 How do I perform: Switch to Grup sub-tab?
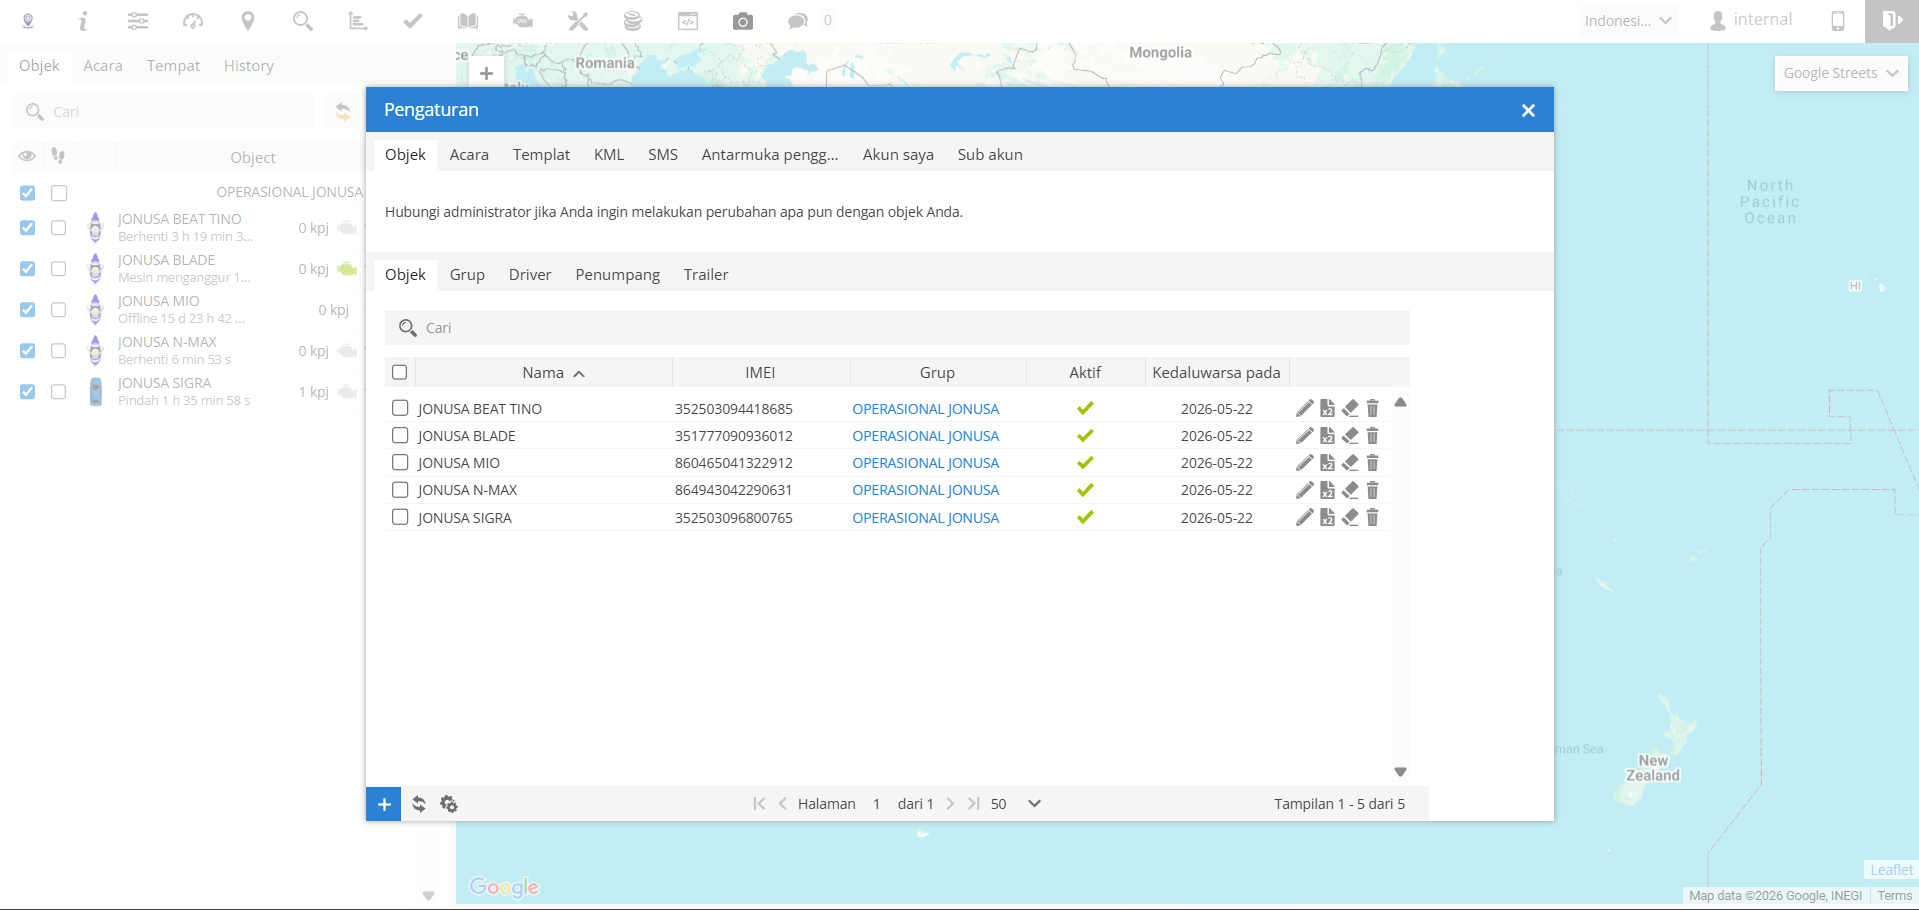[467, 275]
